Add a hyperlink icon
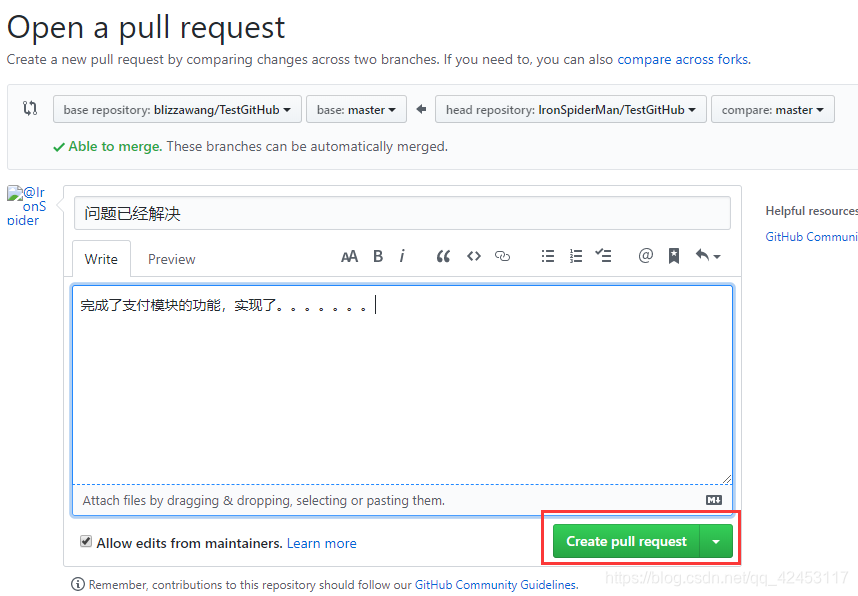 [x=502, y=256]
